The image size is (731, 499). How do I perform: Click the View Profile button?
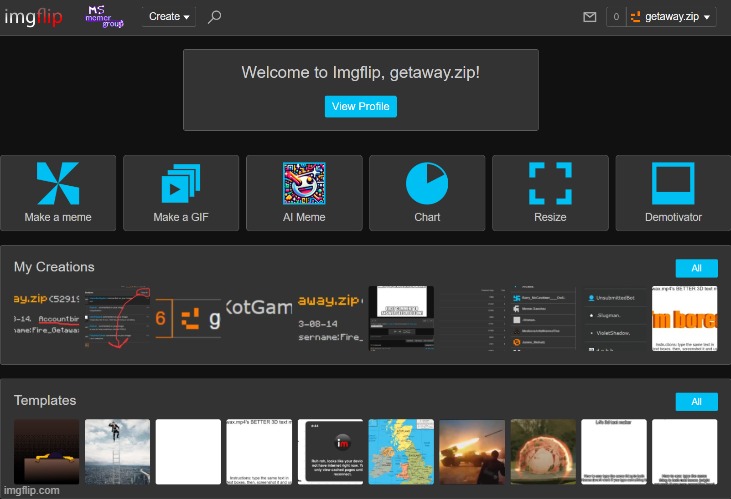(360, 106)
